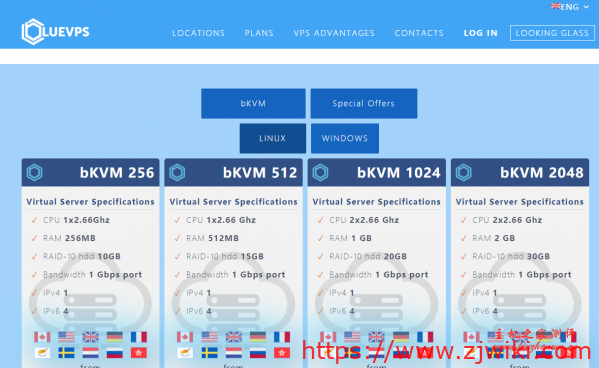Viewport: 599px width, 368px height.
Task: Click CPU 2x2.66 Ghz on bKVM 2048
Action: 507,220
